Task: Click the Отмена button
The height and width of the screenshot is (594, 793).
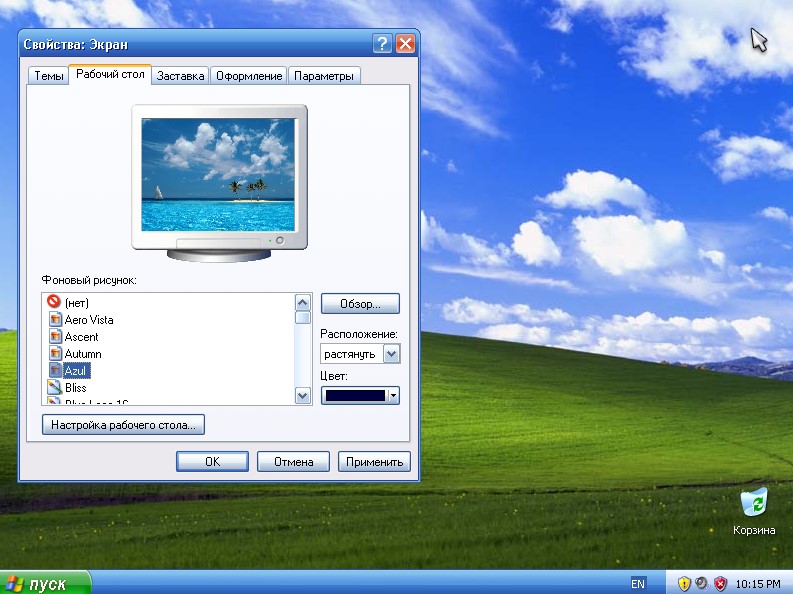Action: pyautogui.click(x=293, y=462)
